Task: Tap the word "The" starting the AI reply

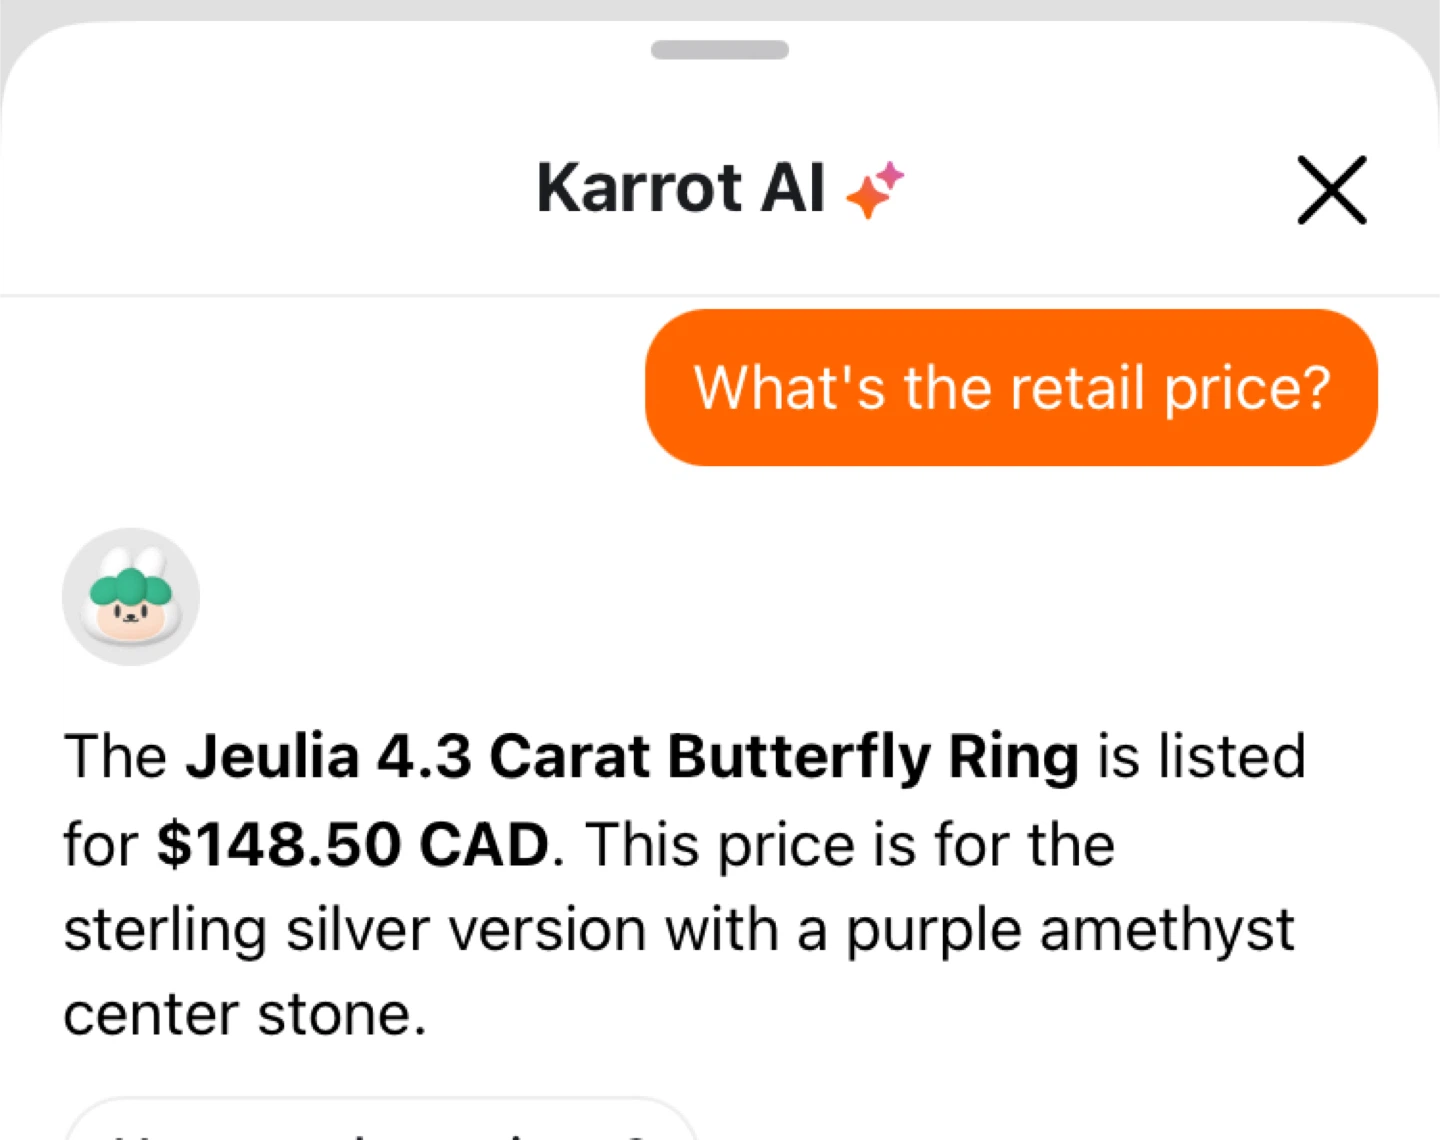Action: pyautogui.click(x=115, y=756)
